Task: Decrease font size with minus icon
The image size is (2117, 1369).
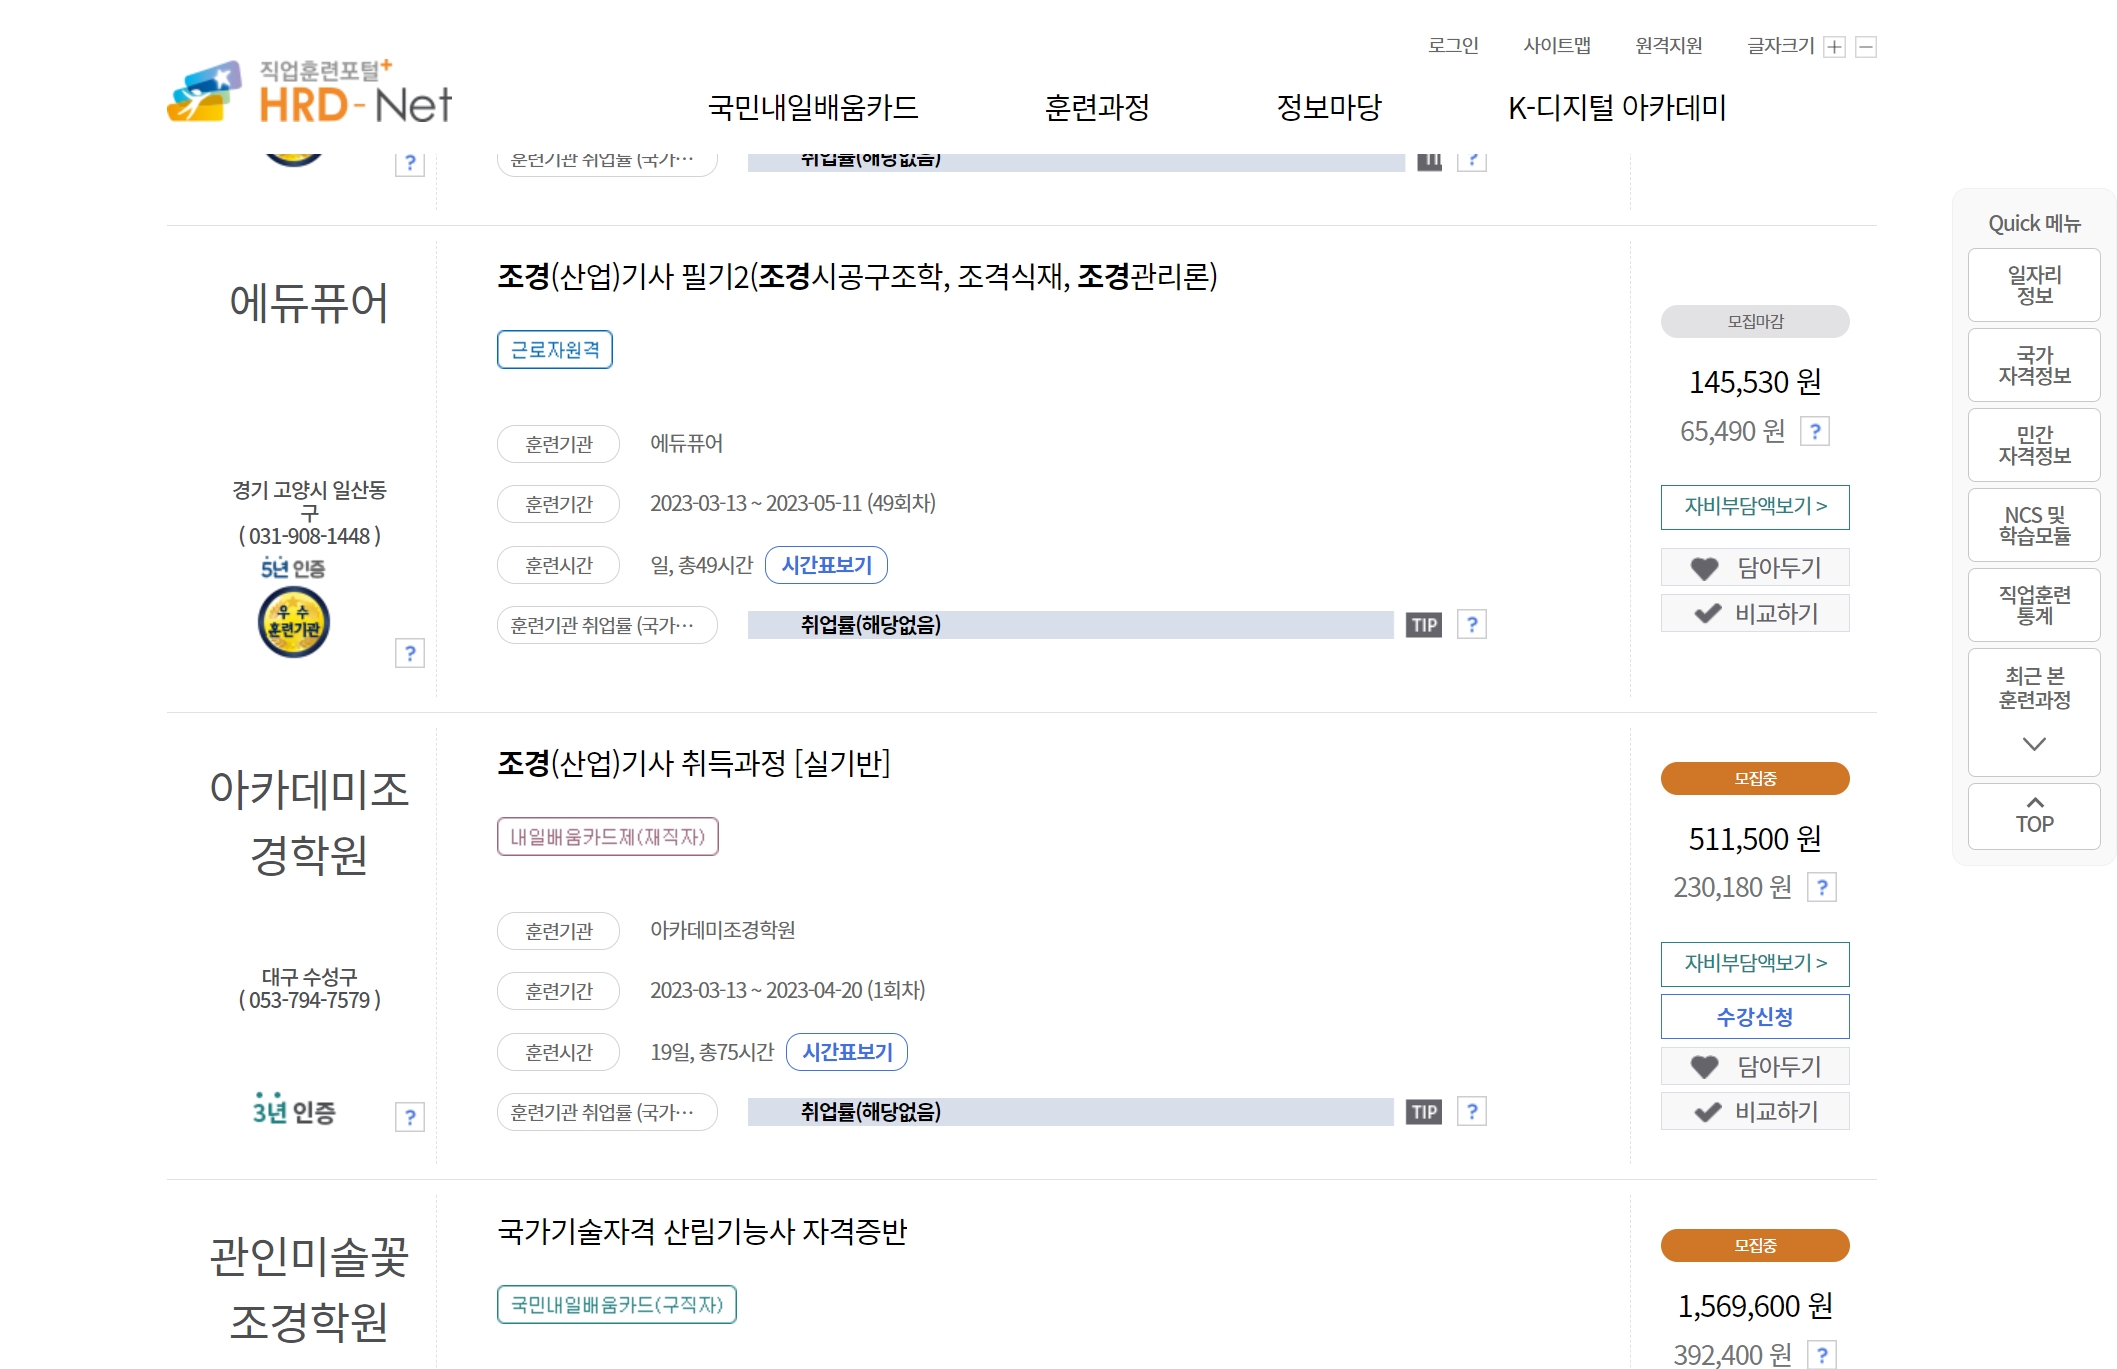Action: tap(1865, 47)
